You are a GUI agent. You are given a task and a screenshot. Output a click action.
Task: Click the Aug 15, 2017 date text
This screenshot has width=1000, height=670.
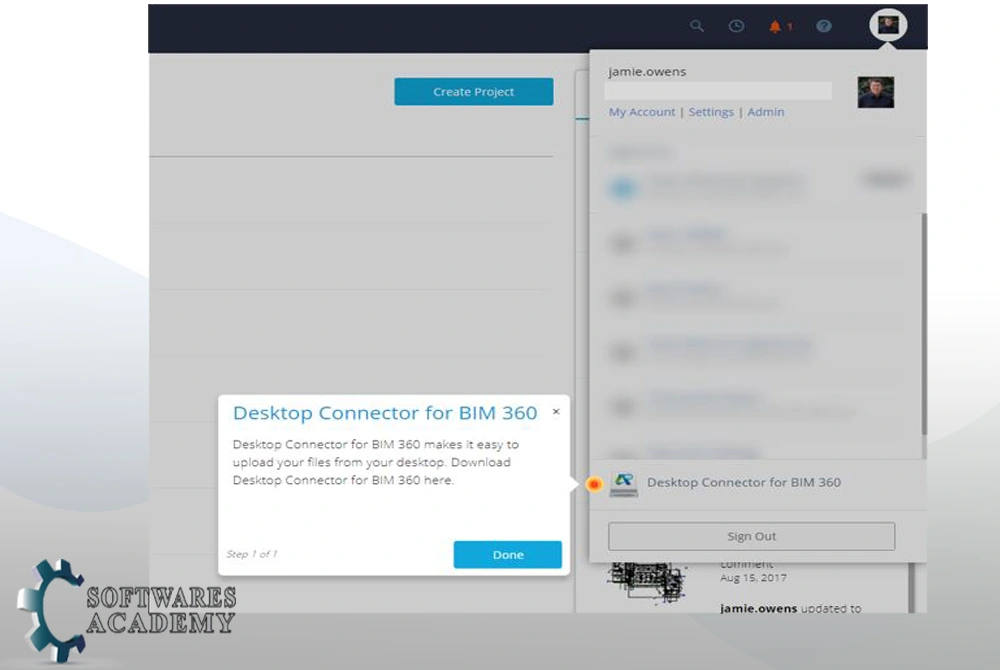753,578
